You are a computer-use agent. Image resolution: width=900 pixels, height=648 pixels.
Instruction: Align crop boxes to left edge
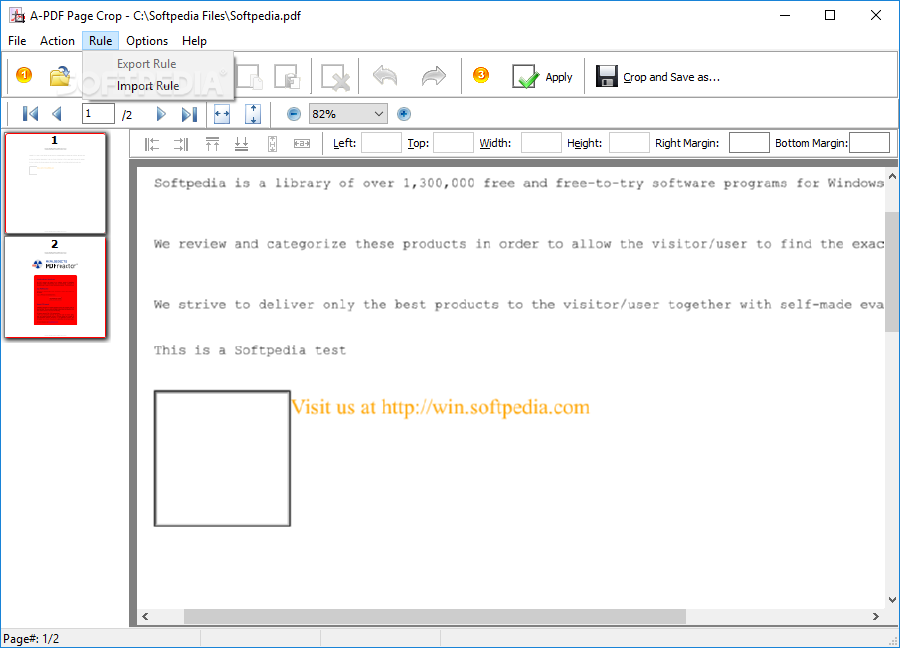pyautogui.click(x=152, y=144)
